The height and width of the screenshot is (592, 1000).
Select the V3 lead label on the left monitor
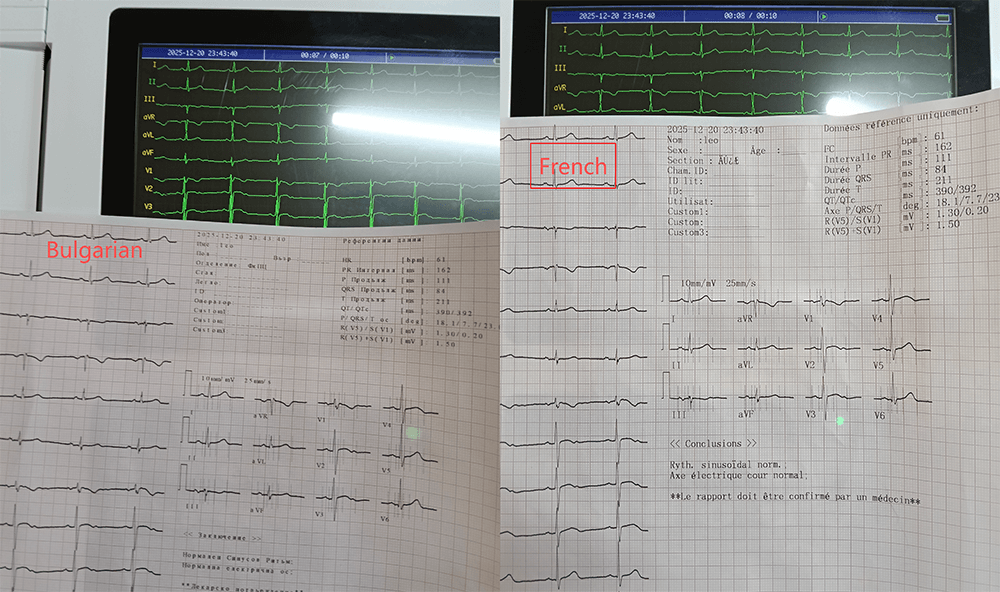(x=148, y=206)
